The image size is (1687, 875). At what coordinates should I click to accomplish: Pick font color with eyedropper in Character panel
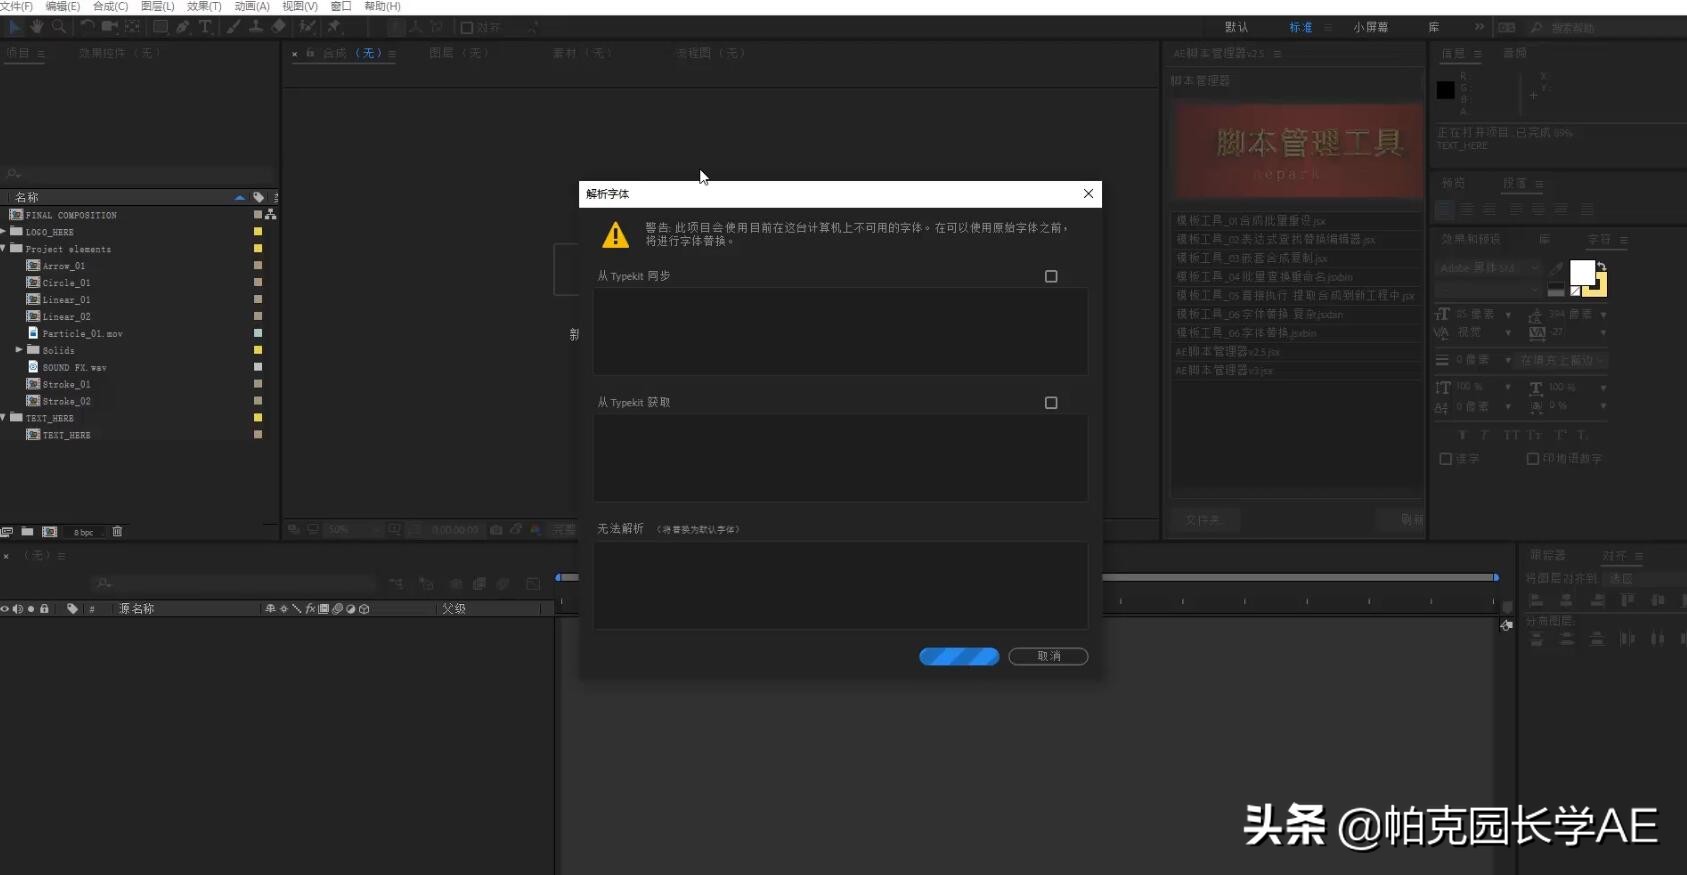coord(1556,268)
